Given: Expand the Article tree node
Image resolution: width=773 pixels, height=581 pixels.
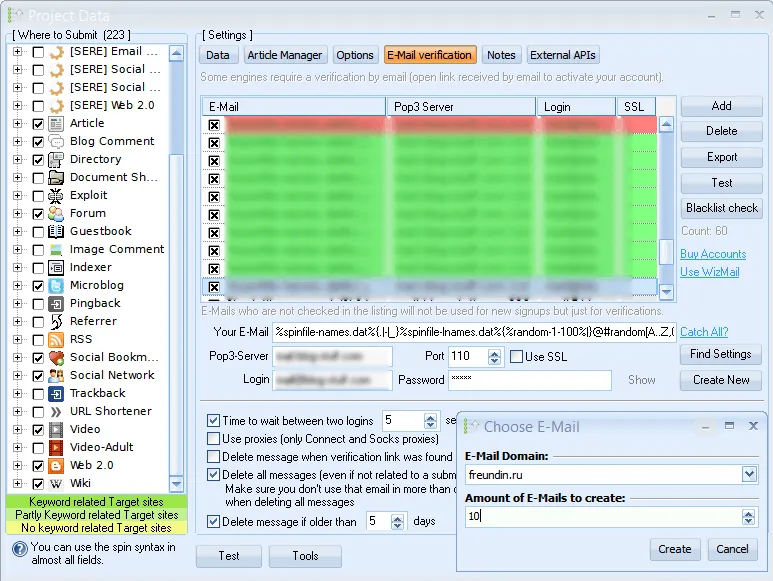Looking at the screenshot, I should [17, 124].
